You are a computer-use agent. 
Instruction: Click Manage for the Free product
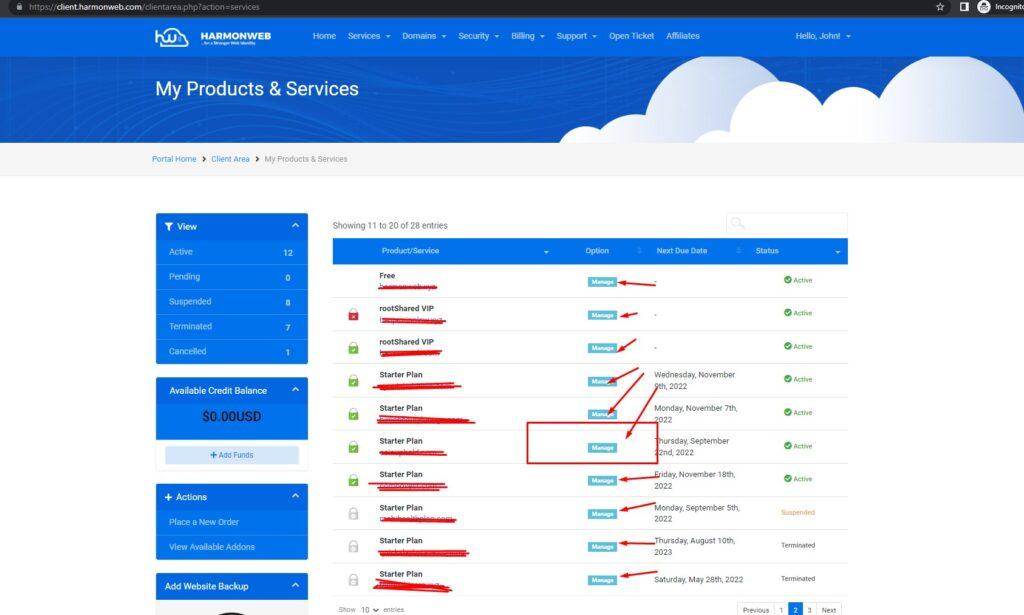point(602,282)
